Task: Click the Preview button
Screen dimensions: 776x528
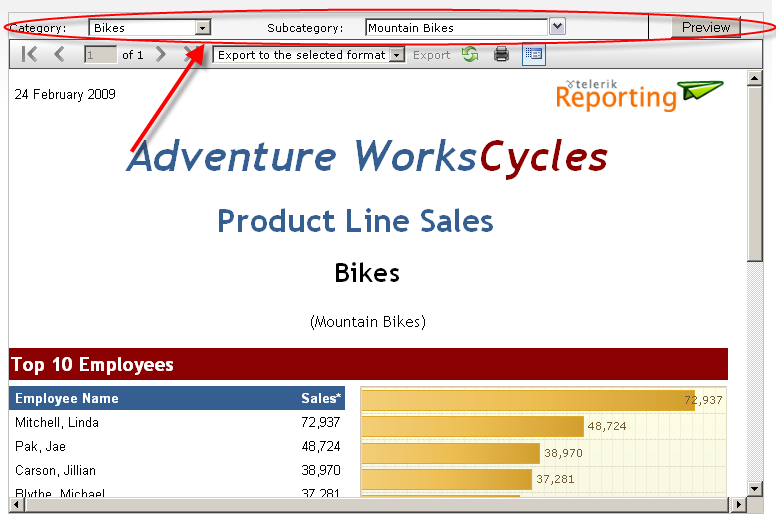Action: [706, 27]
